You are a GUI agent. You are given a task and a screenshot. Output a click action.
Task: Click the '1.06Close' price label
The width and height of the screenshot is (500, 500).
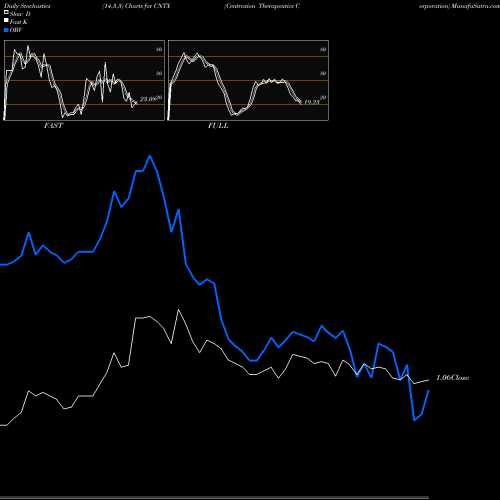[453, 378]
